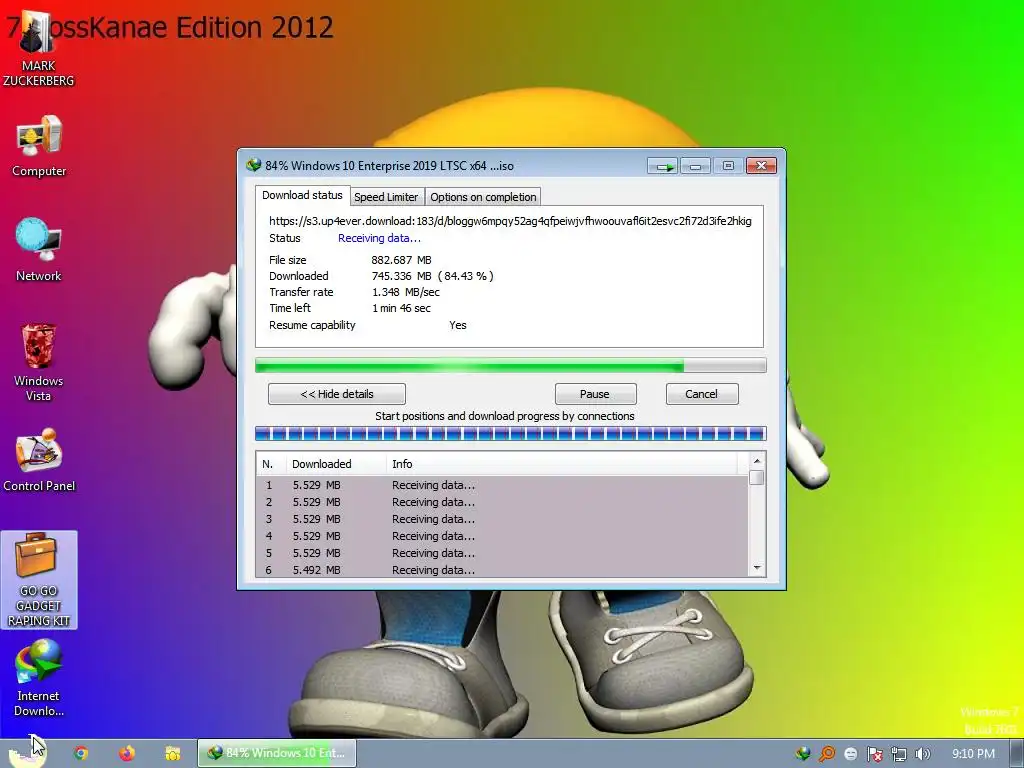Image resolution: width=1024 pixels, height=768 pixels.
Task: Select connection row 2
Action: click(502, 502)
